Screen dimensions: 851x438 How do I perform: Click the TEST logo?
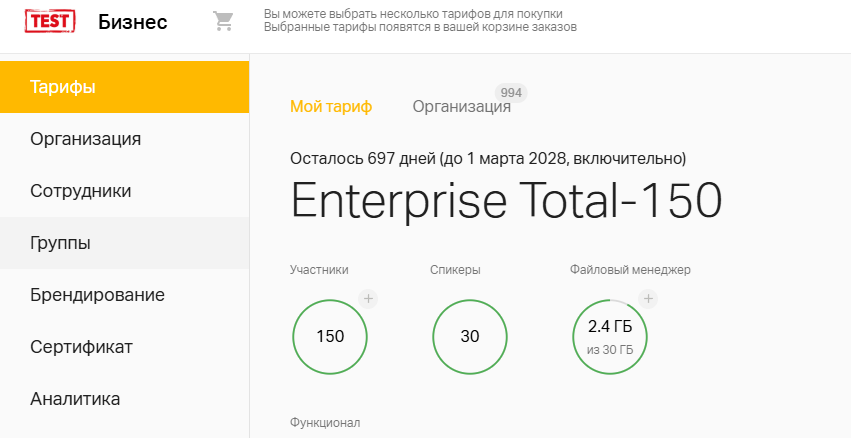[52, 21]
